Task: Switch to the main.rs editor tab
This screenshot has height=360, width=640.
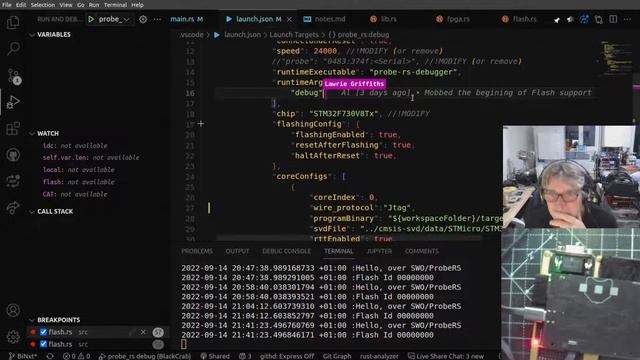Action: coord(187,19)
